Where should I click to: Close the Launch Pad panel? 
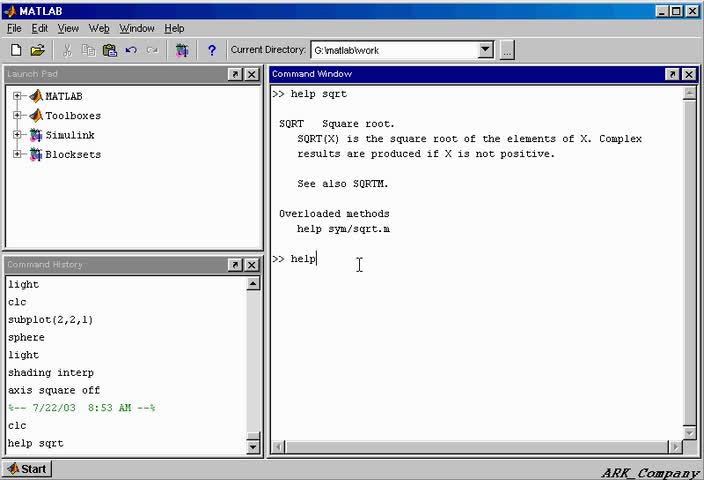click(252, 74)
